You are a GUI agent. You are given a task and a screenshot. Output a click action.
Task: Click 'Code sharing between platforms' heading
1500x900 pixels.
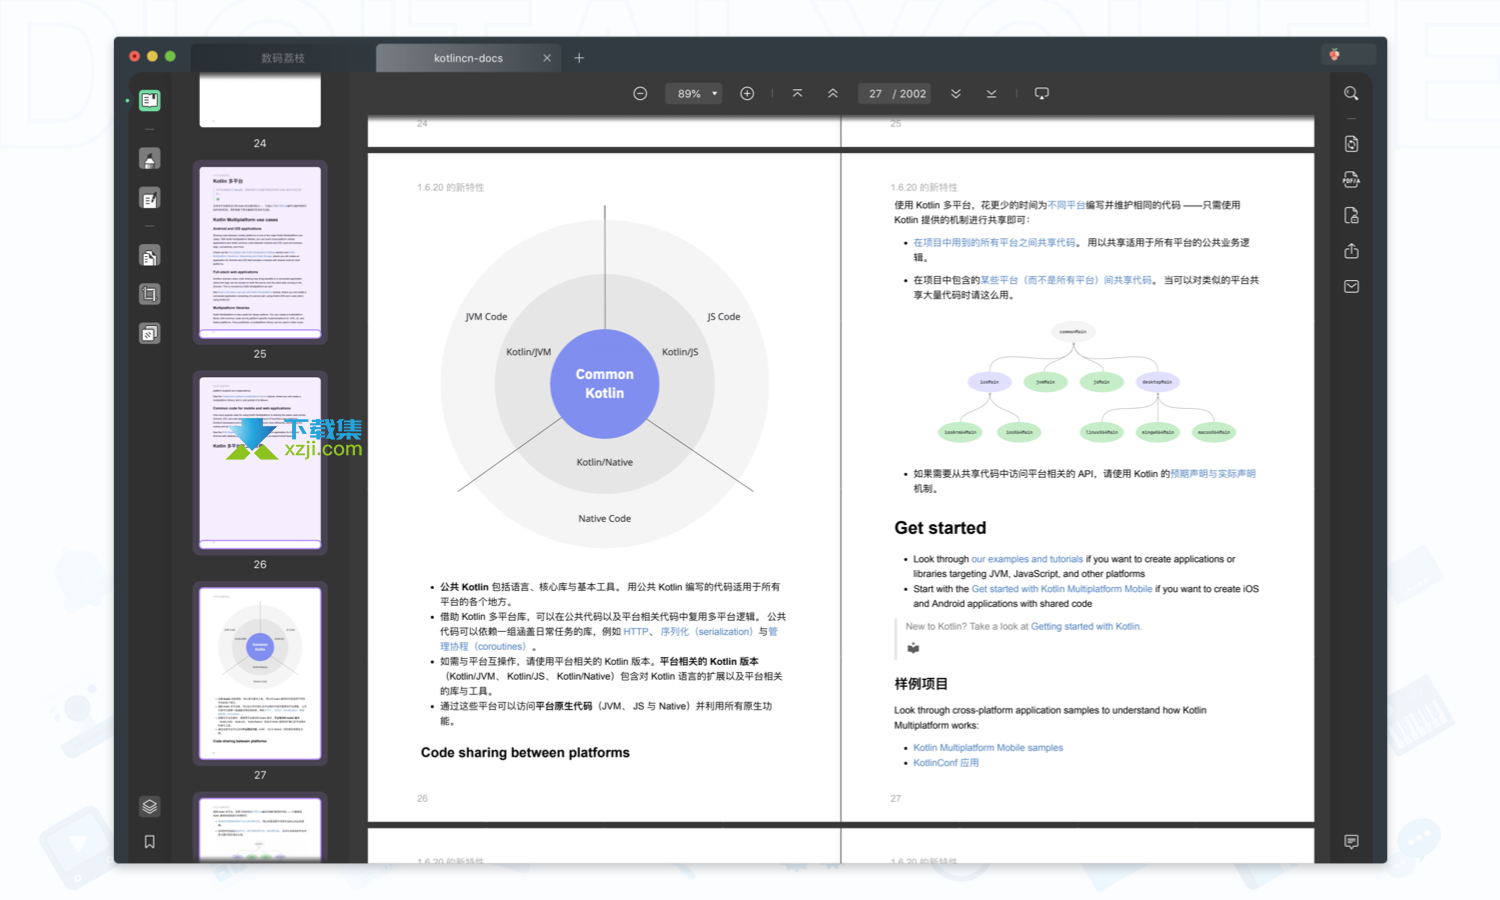tap(525, 753)
